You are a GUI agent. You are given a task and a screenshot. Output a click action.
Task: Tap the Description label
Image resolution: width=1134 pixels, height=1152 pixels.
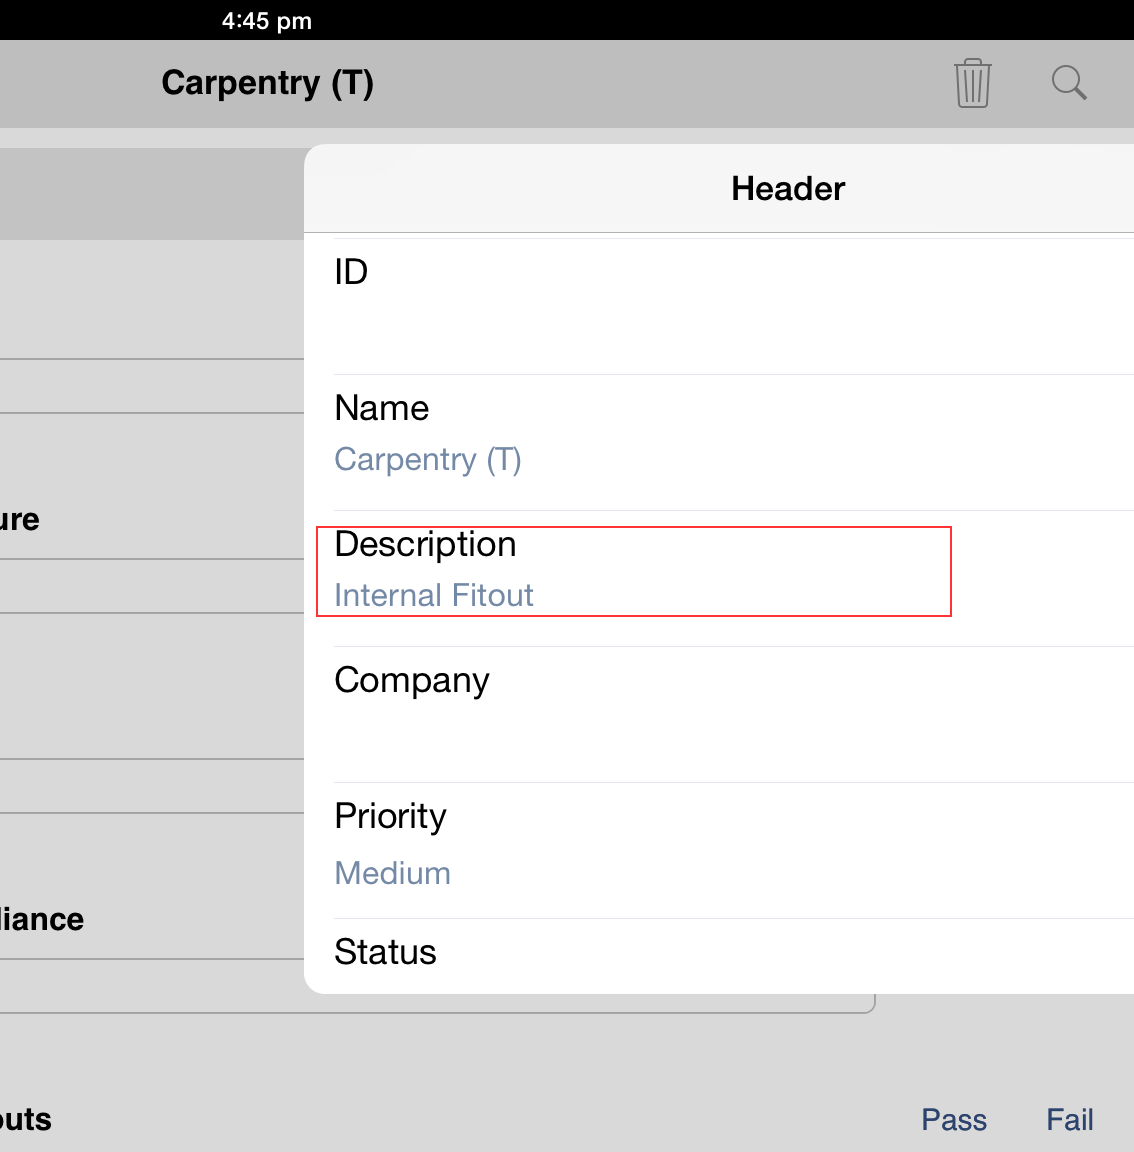click(x=425, y=543)
